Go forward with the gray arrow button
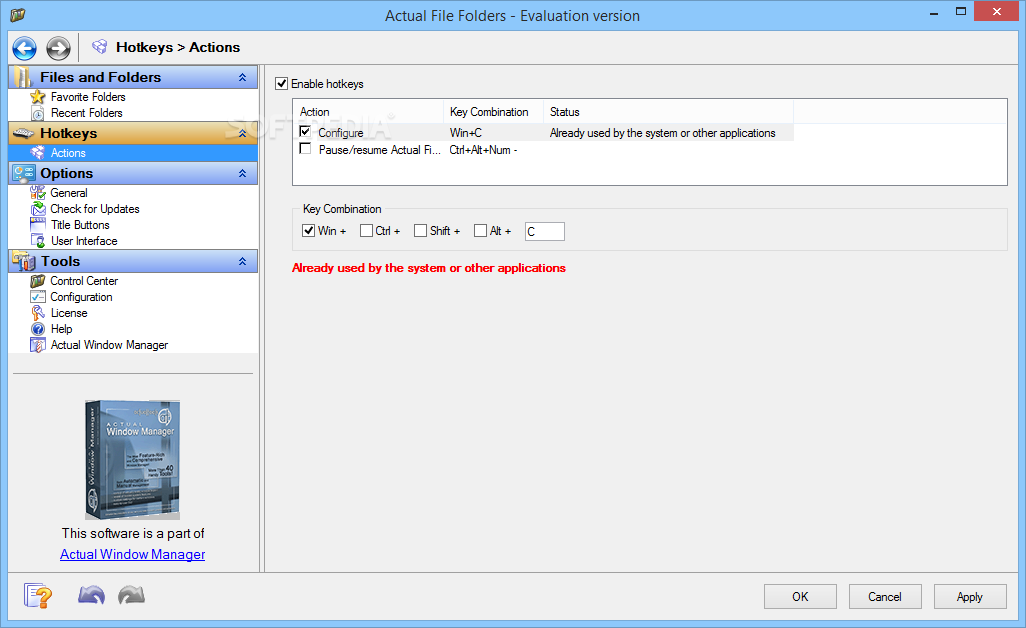This screenshot has height=628, width=1026. (x=58, y=48)
